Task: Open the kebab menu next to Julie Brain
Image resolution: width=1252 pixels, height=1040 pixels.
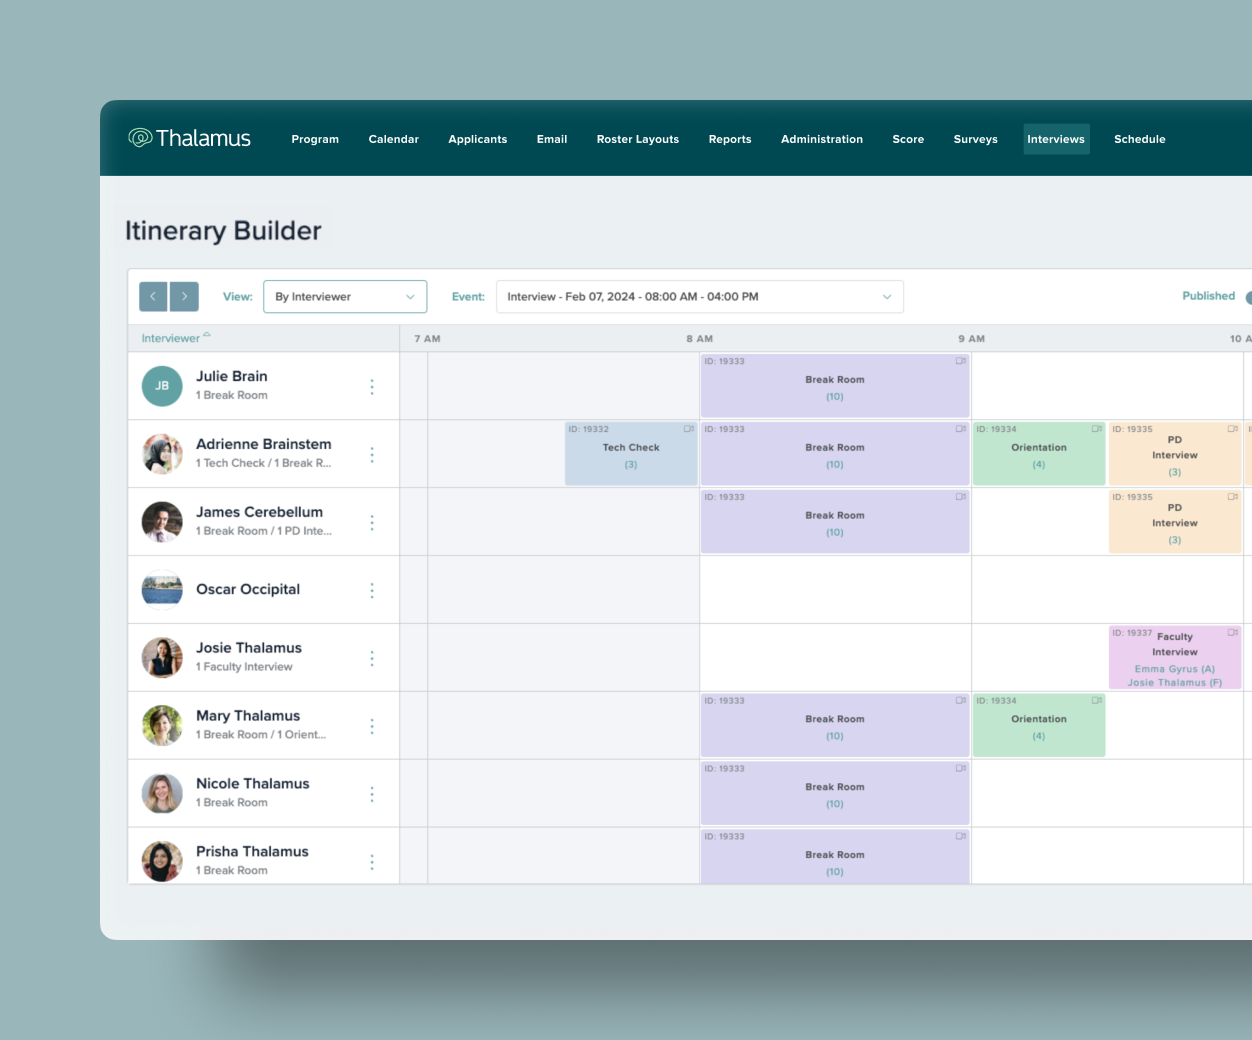Action: tap(371, 386)
